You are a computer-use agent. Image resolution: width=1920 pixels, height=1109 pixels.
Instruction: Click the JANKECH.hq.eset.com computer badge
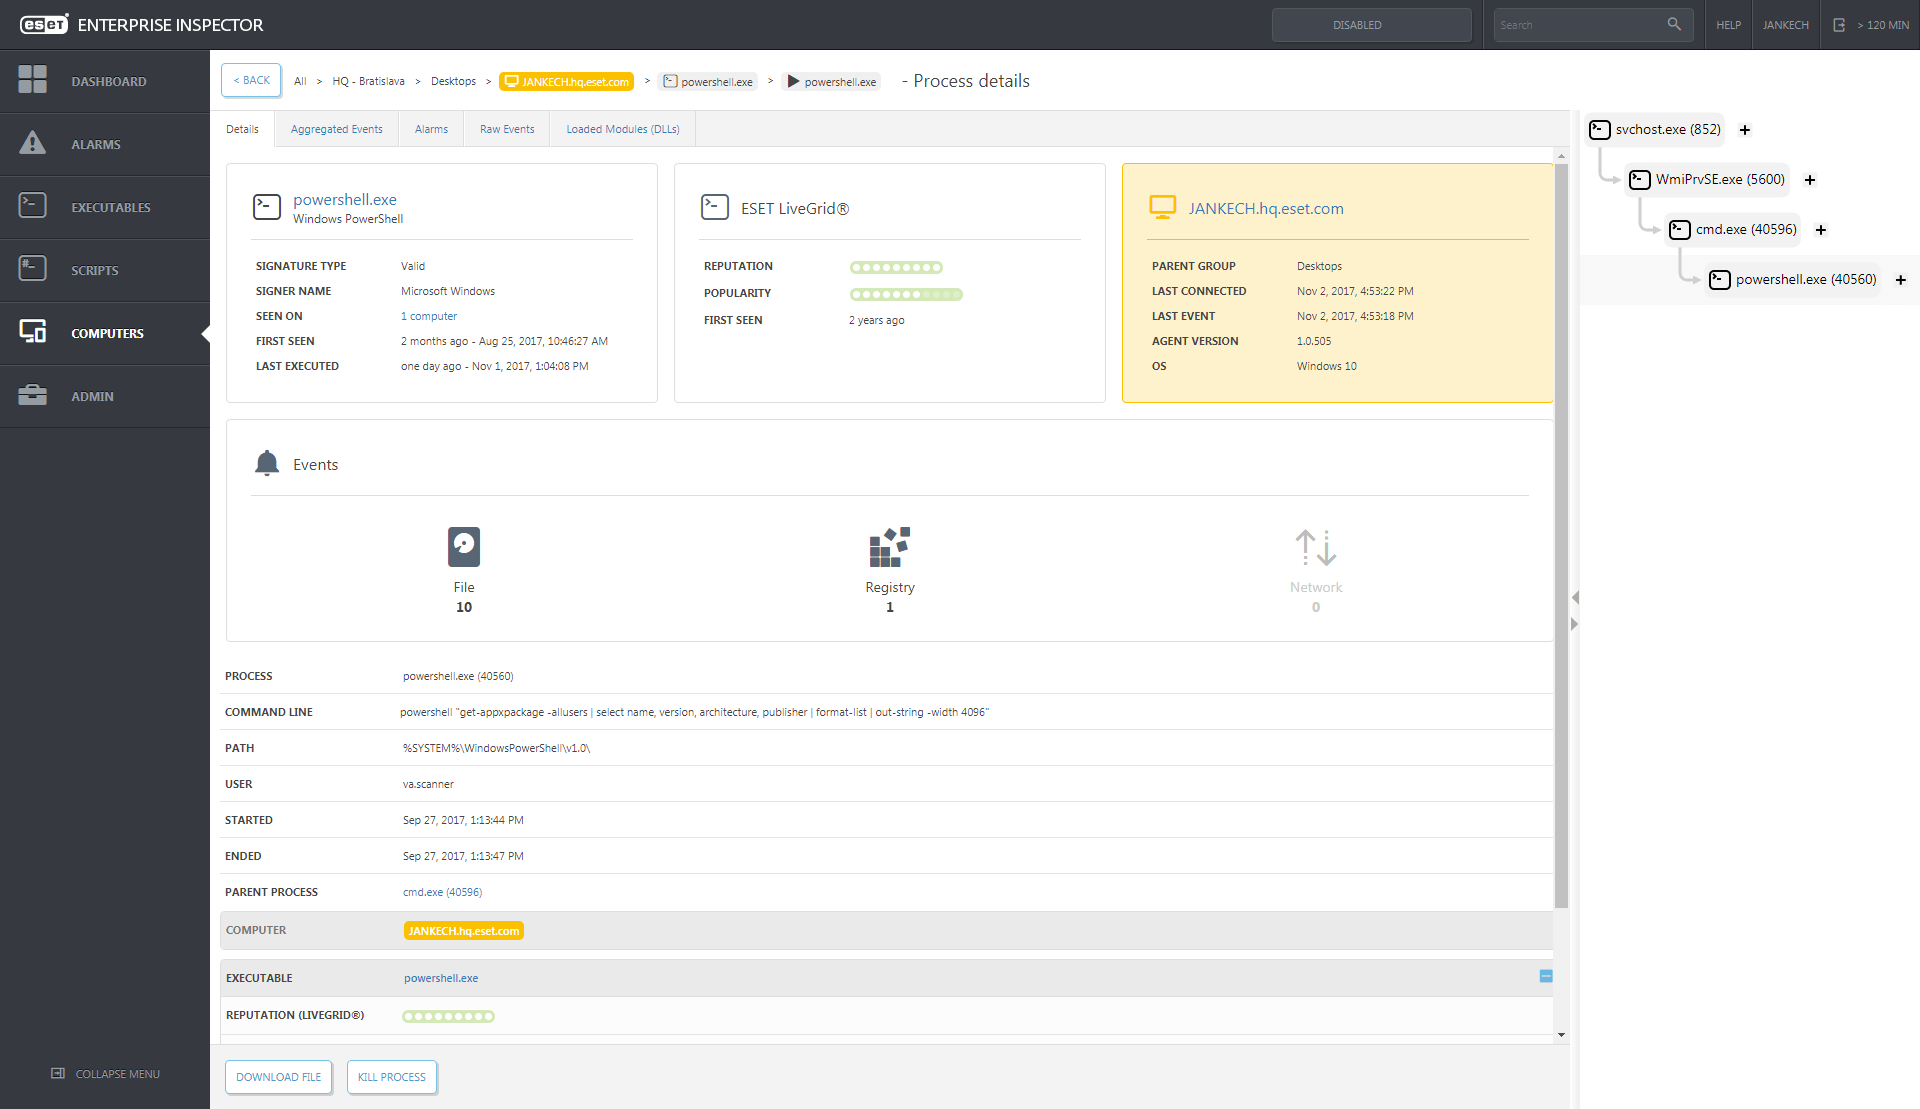(464, 931)
